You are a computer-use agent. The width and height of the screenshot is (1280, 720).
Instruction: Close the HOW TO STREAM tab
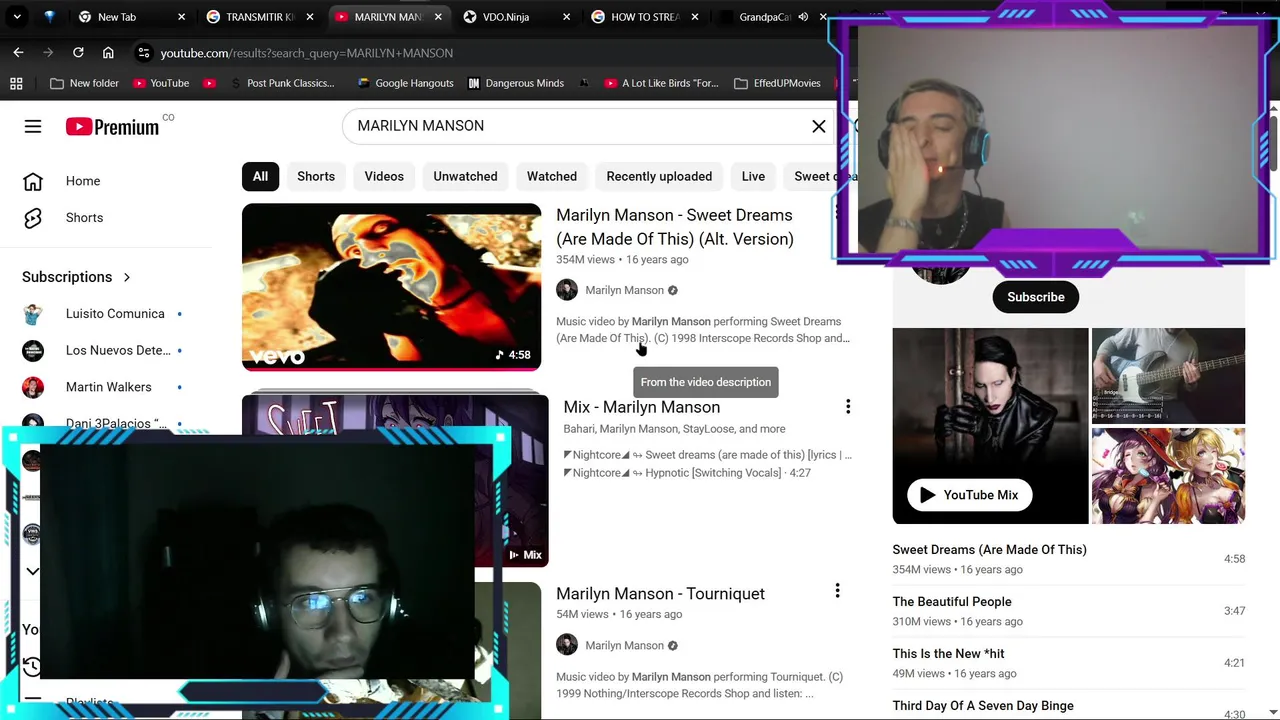695,17
